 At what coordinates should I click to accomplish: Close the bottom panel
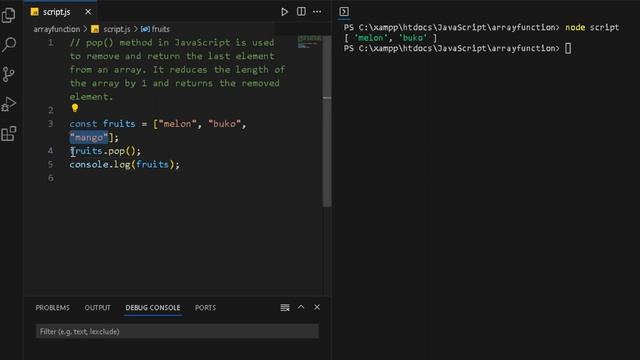[x=317, y=307]
